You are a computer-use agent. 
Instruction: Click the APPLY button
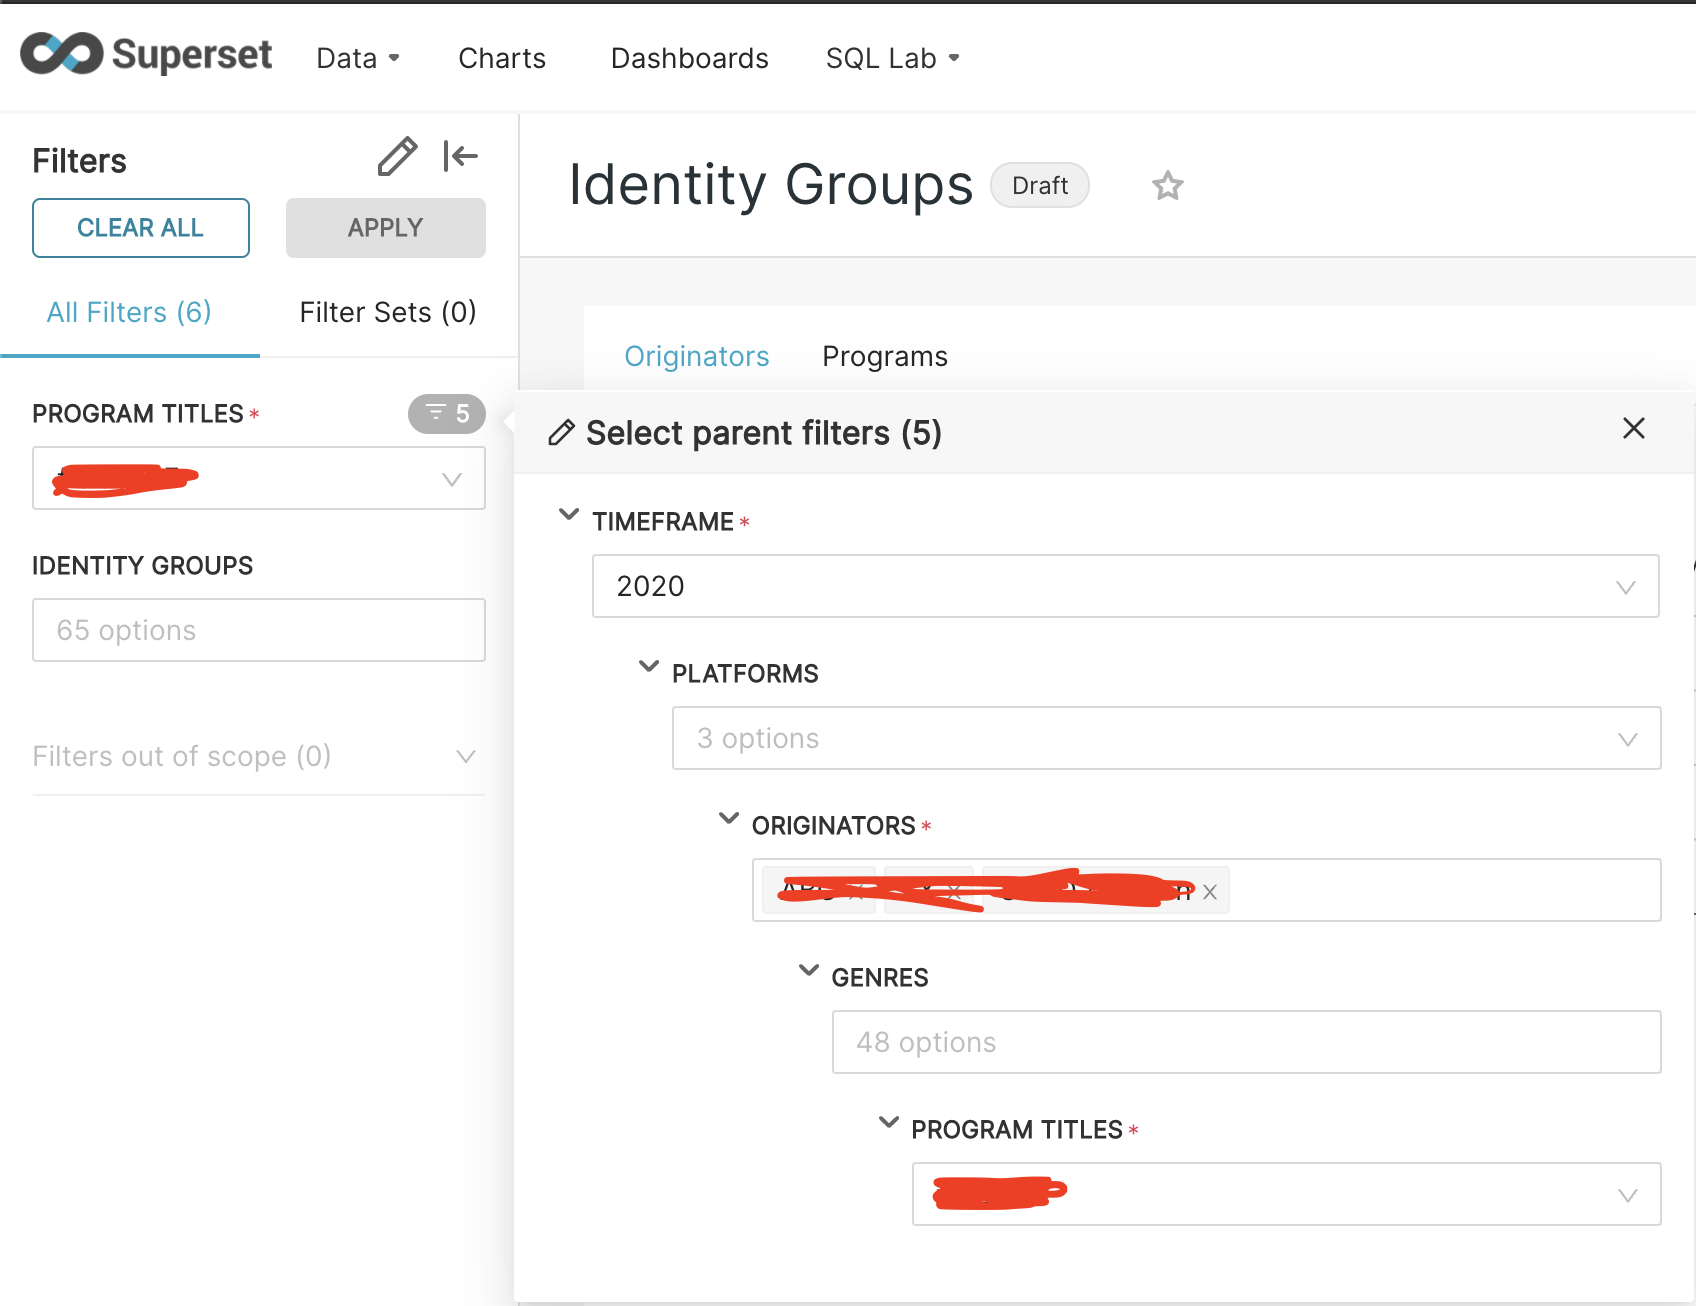385,227
